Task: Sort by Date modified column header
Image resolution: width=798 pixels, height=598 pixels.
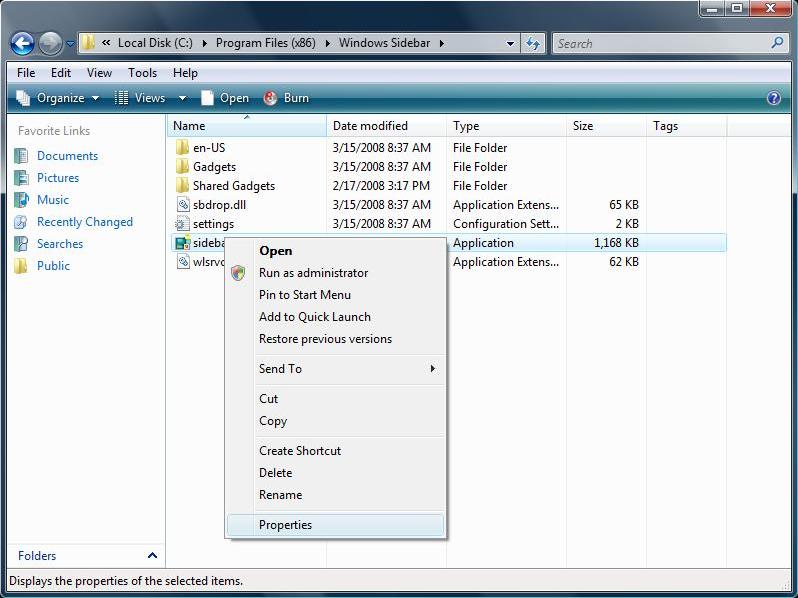Action: pyautogui.click(x=387, y=126)
